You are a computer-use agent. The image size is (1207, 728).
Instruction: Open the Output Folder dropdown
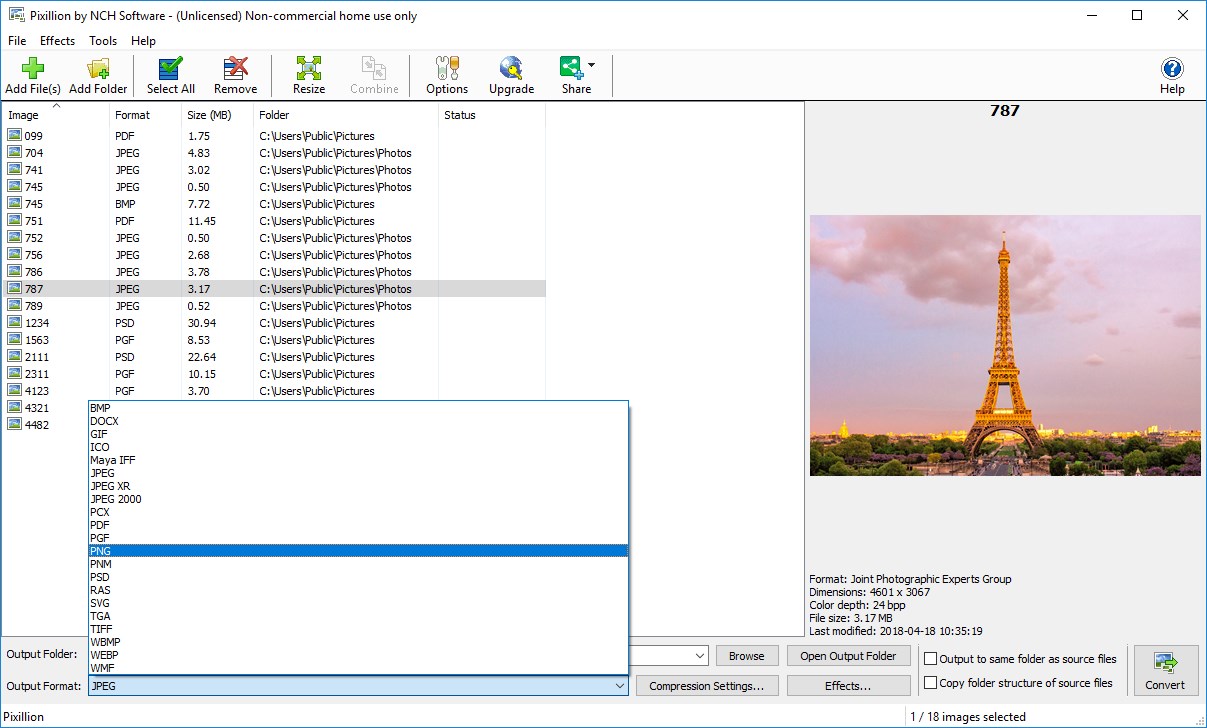click(x=698, y=655)
